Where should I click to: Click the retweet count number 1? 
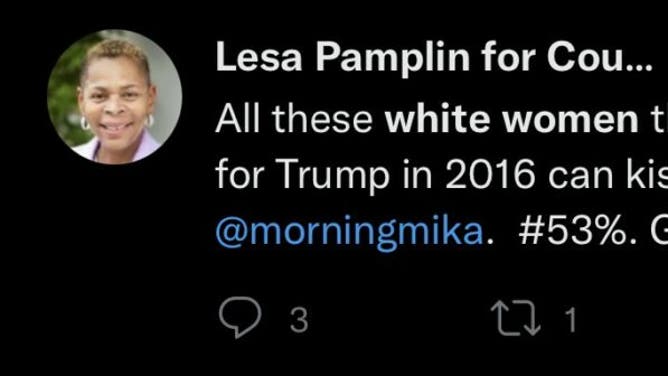click(x=571, y=320)
